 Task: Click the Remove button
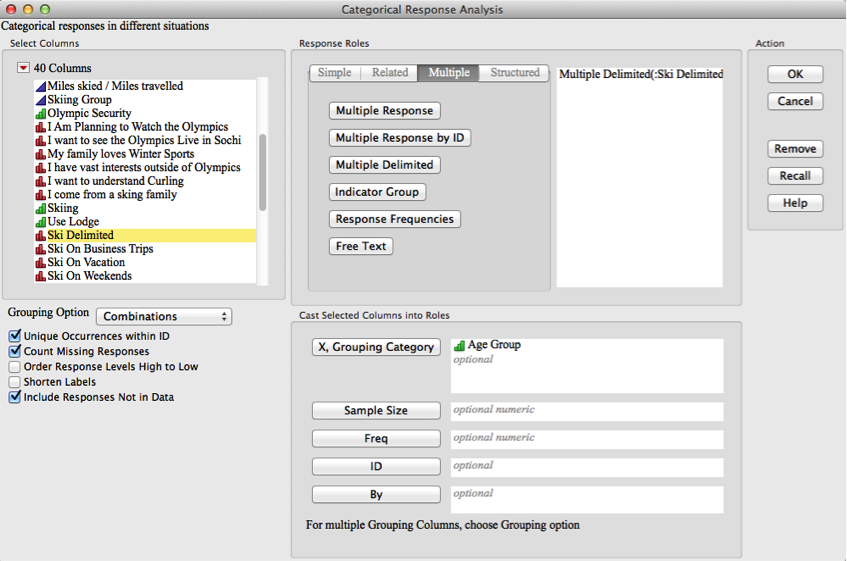(795, 148)
